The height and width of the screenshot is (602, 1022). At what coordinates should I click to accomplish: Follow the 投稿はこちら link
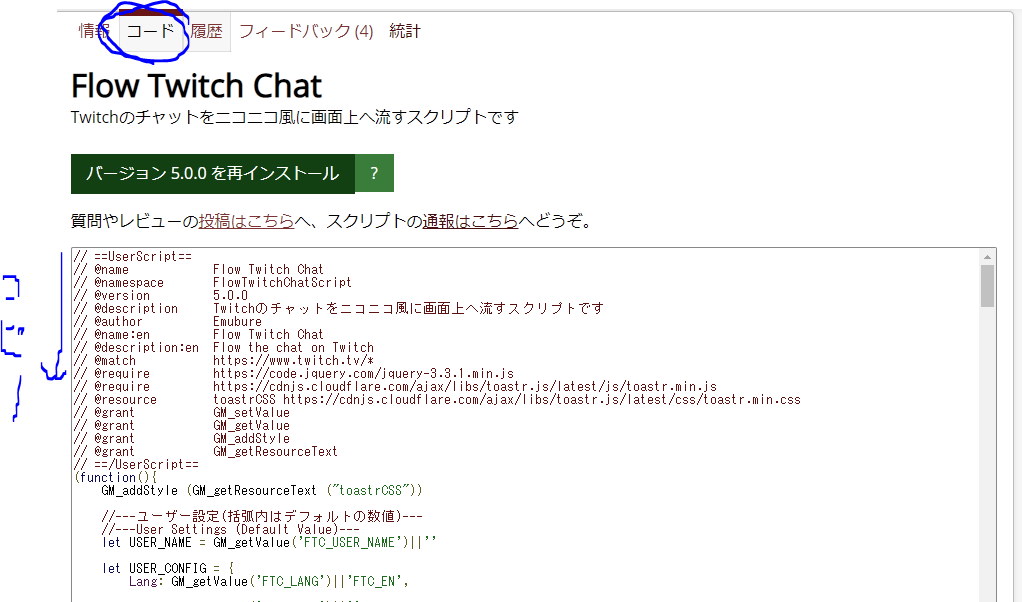click(x=246, y=221)
